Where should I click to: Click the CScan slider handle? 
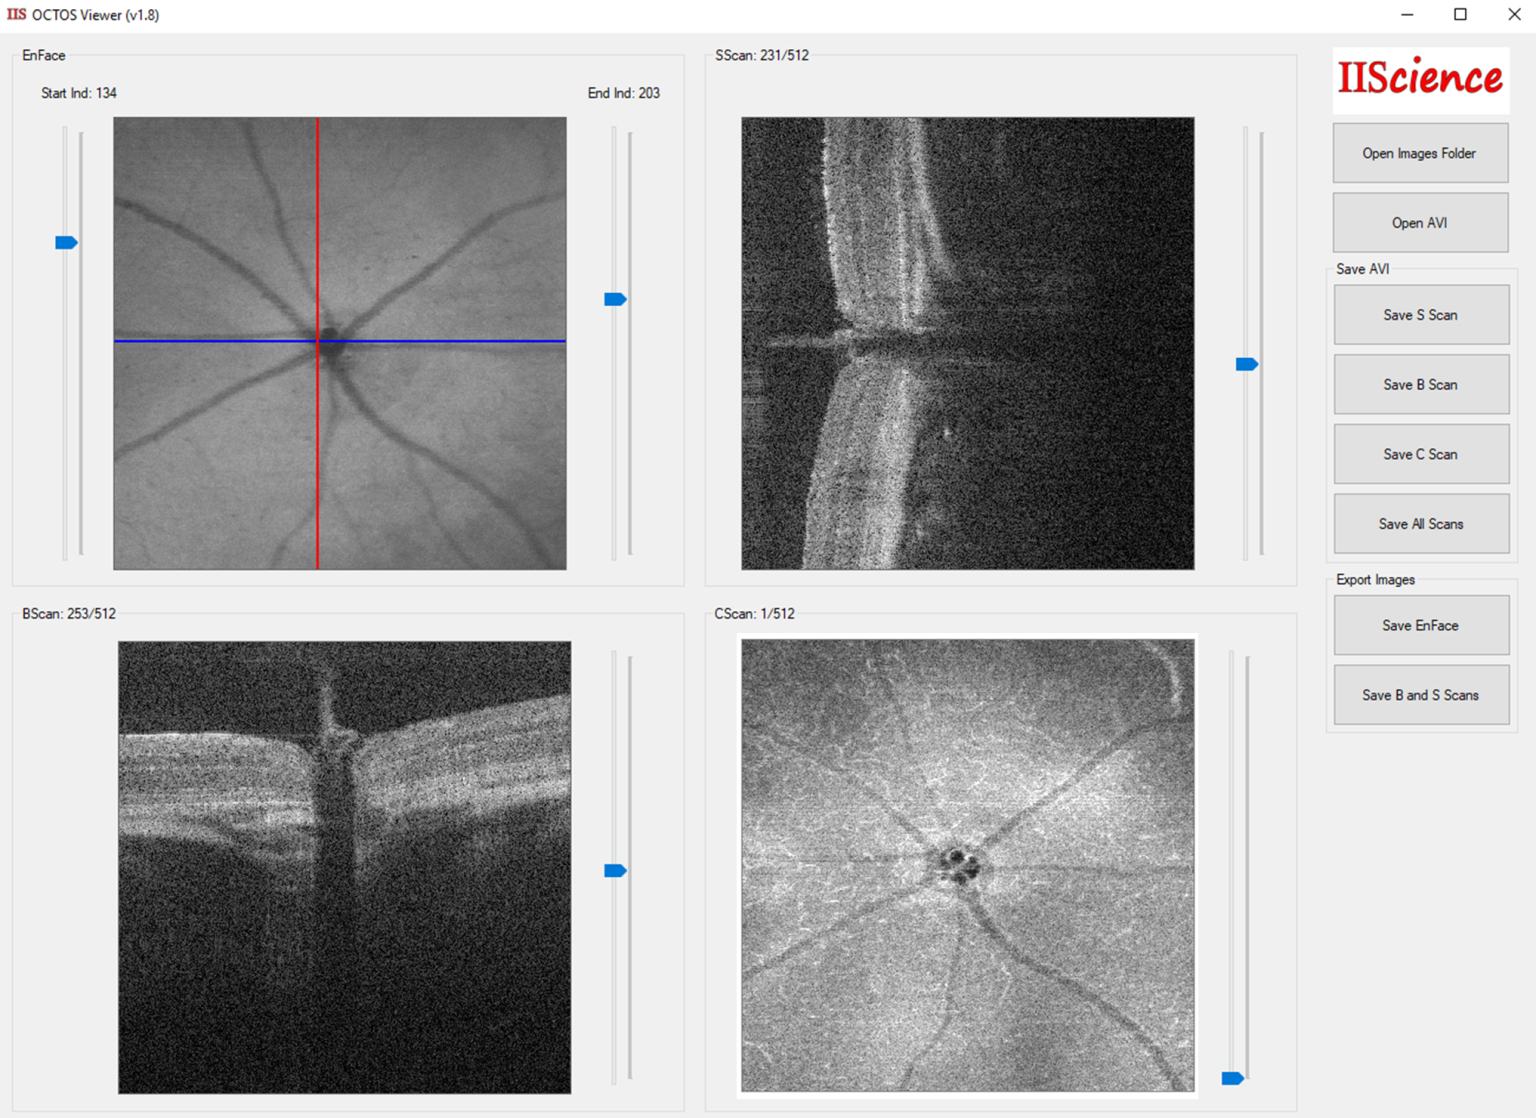1232,1078
